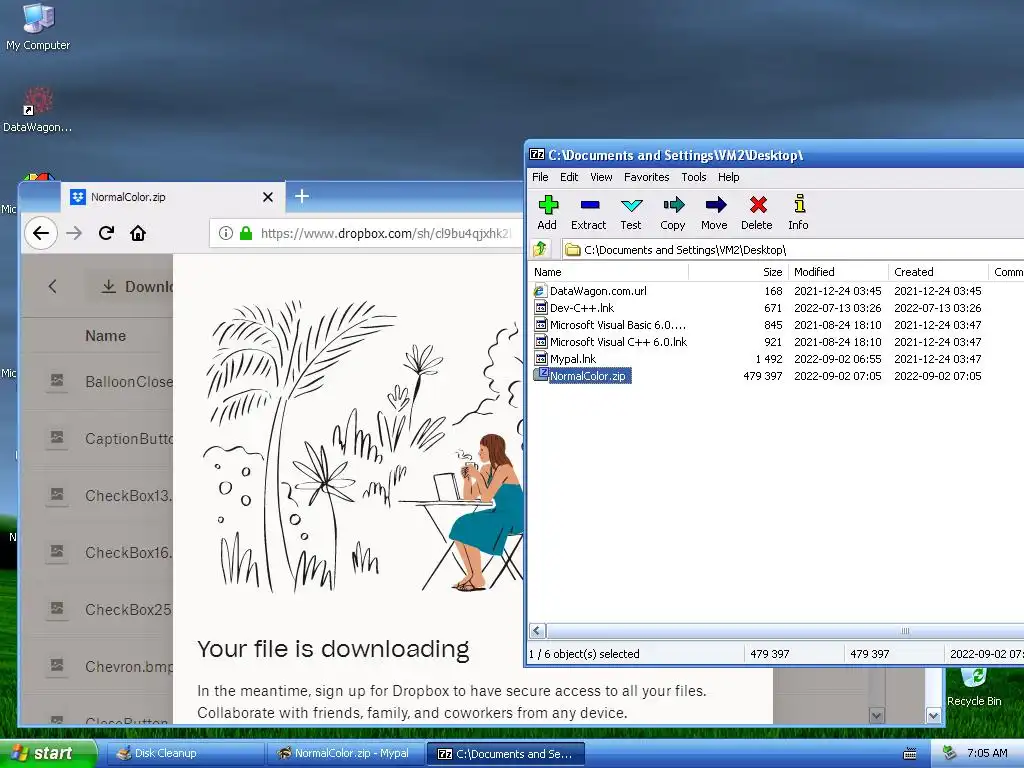Open the DataWagon desktop shortcut
Viewport: 1024px width, 768px height.
click(x=38, y=110)
